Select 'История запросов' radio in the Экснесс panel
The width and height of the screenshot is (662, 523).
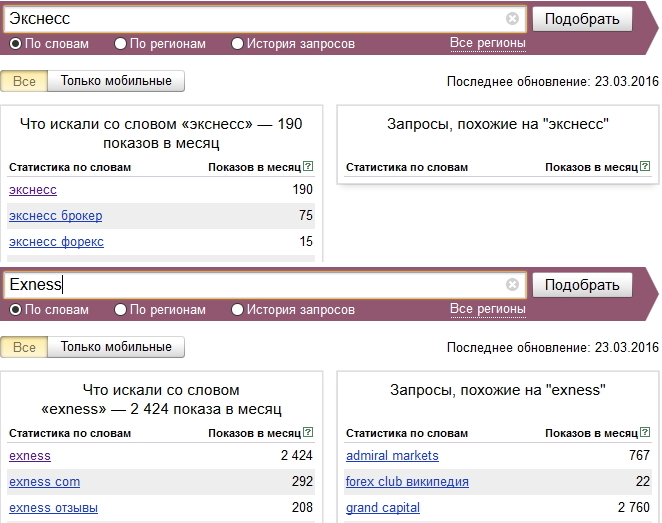pyautogui.click(x=237, y=43)
